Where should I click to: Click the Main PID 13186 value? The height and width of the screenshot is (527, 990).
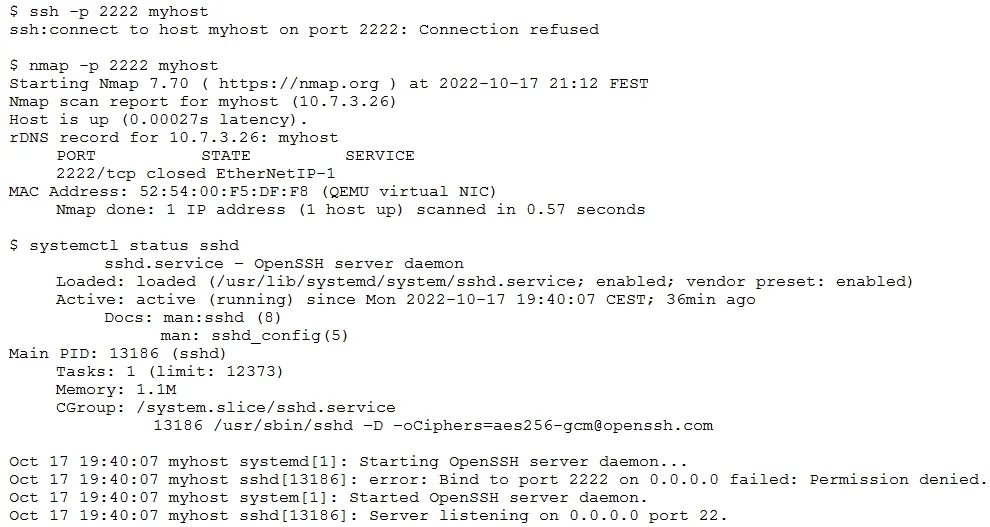pos(134,353)
